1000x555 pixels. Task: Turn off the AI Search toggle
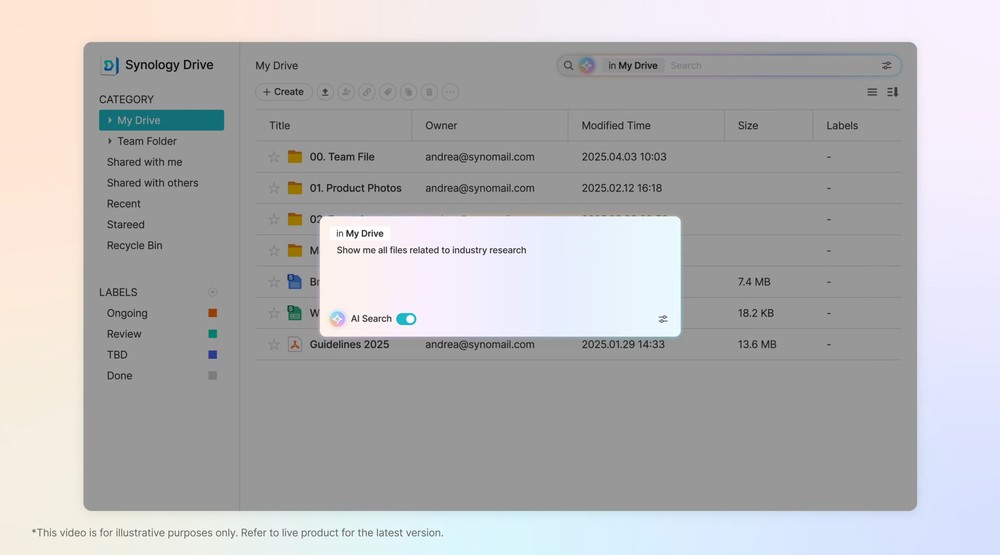tap(406, 319)
